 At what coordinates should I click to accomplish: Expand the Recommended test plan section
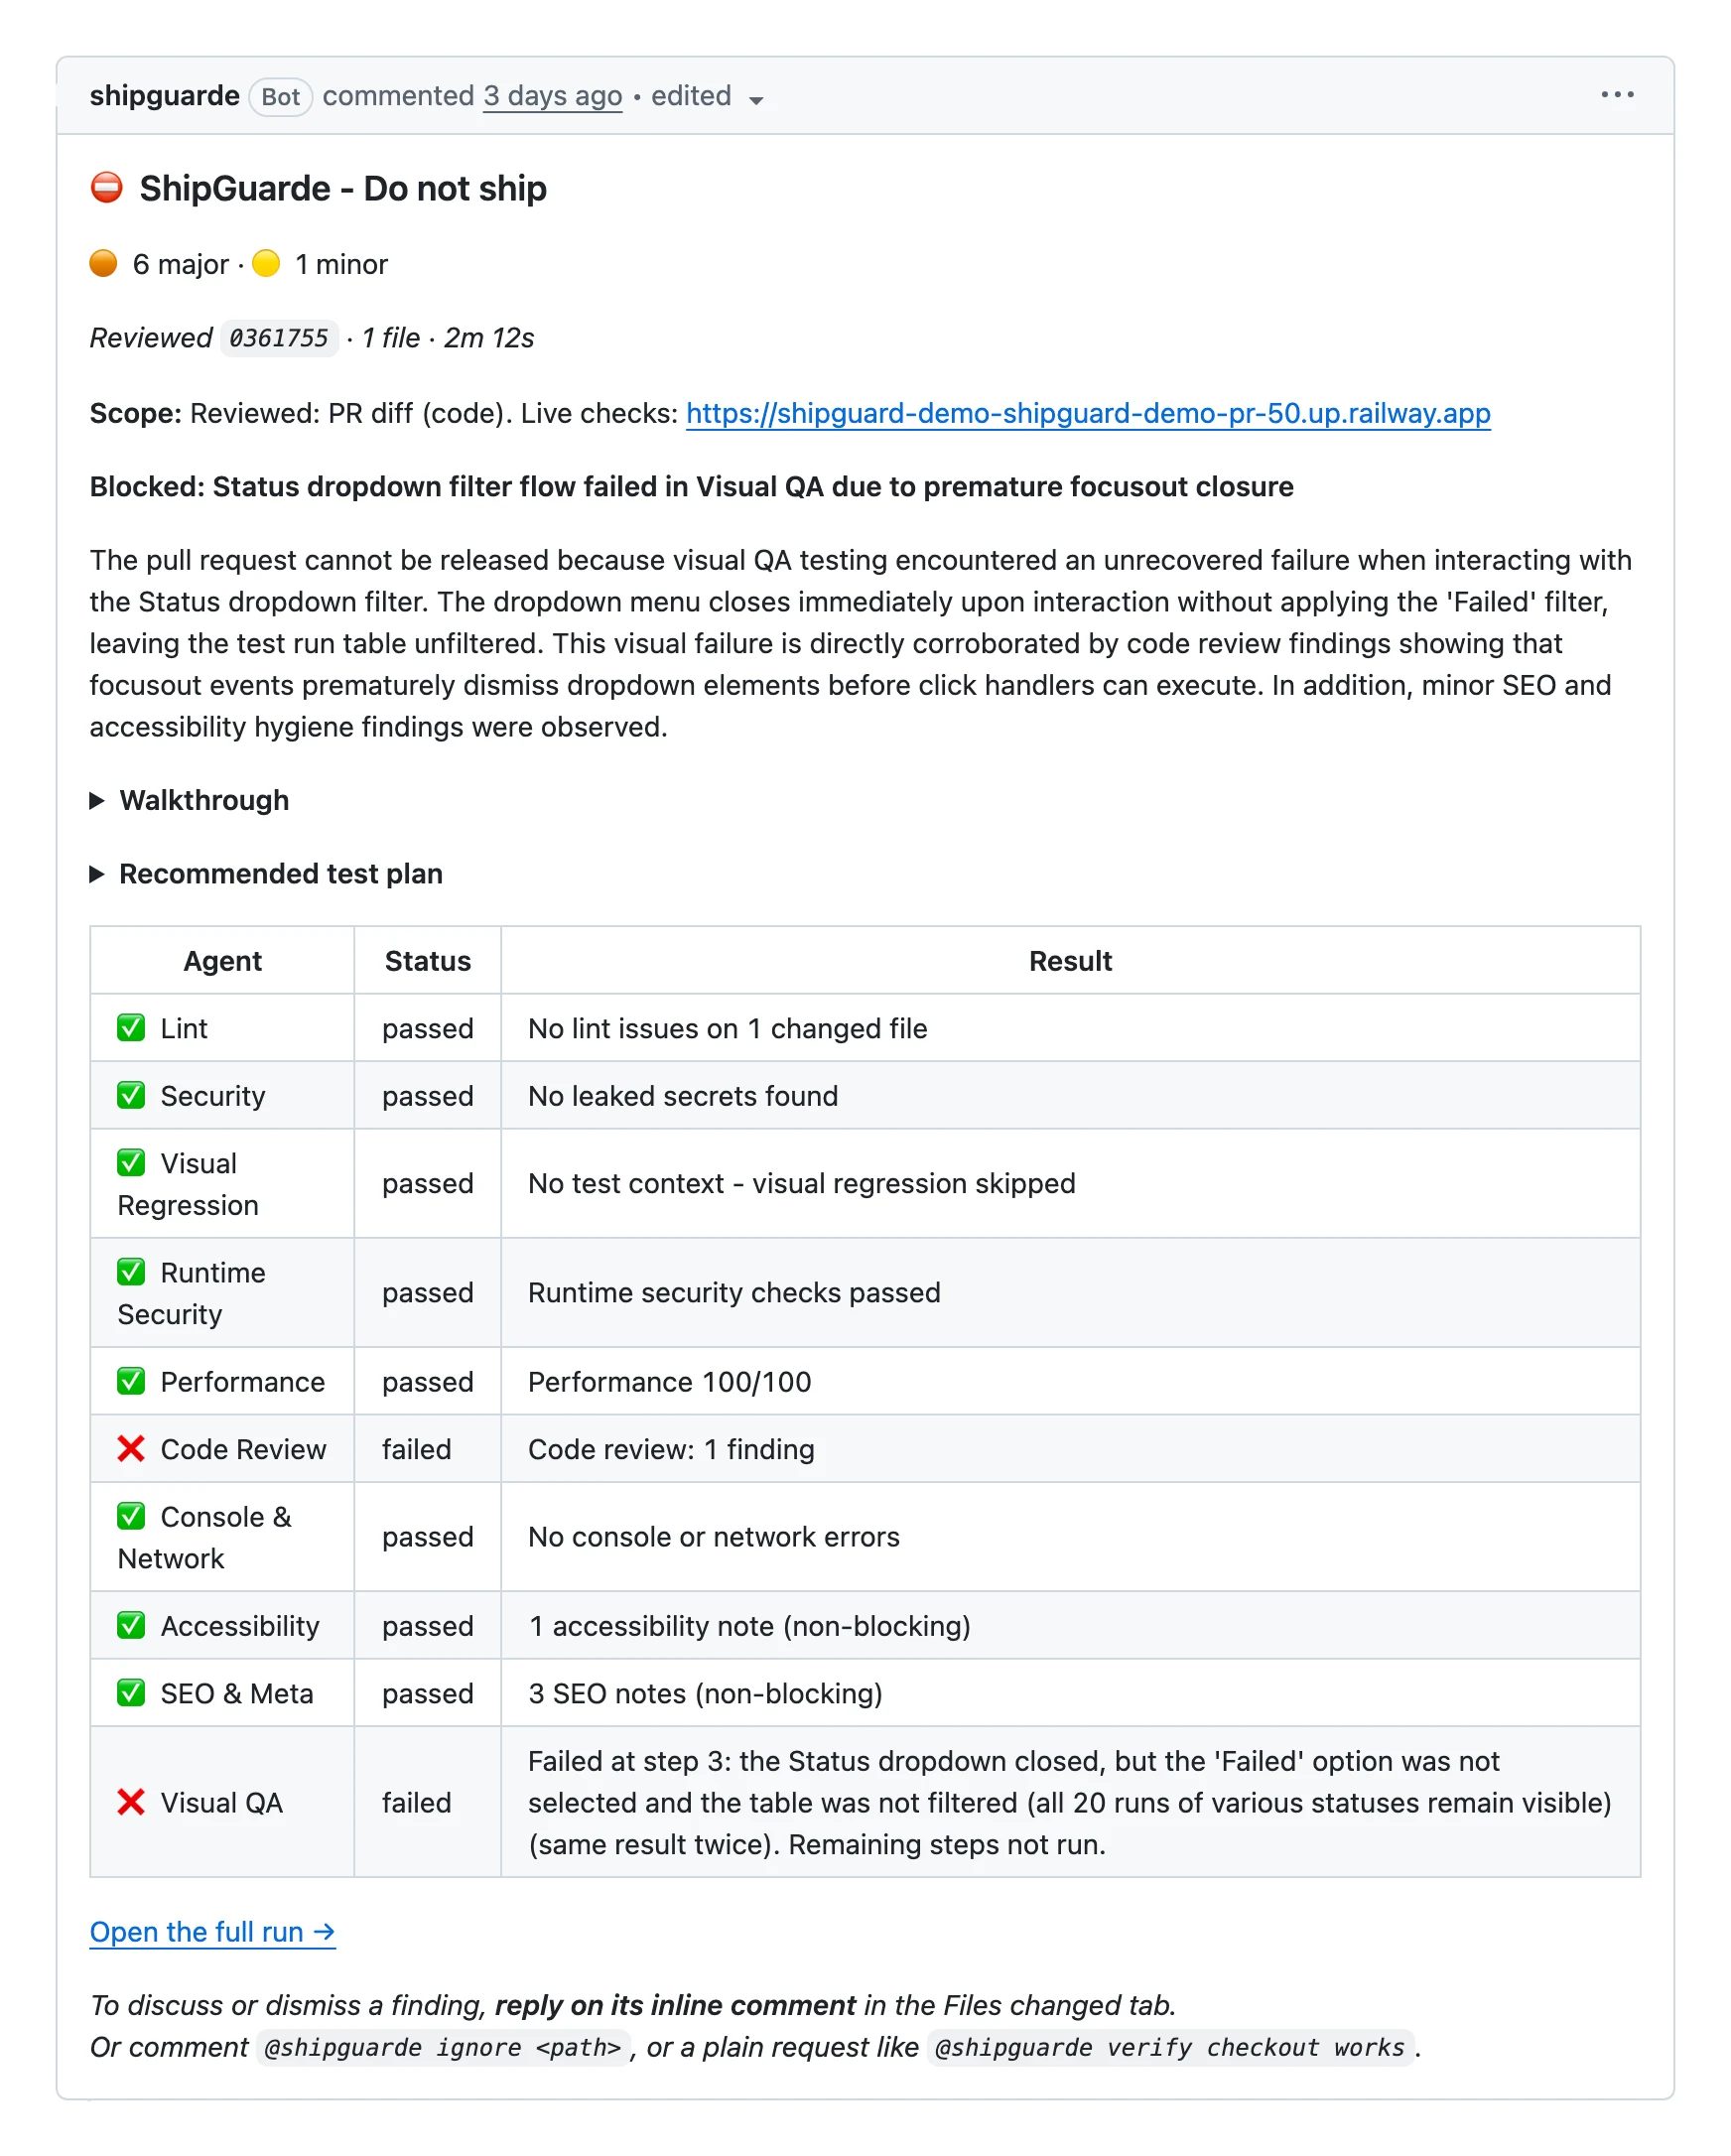266,873
